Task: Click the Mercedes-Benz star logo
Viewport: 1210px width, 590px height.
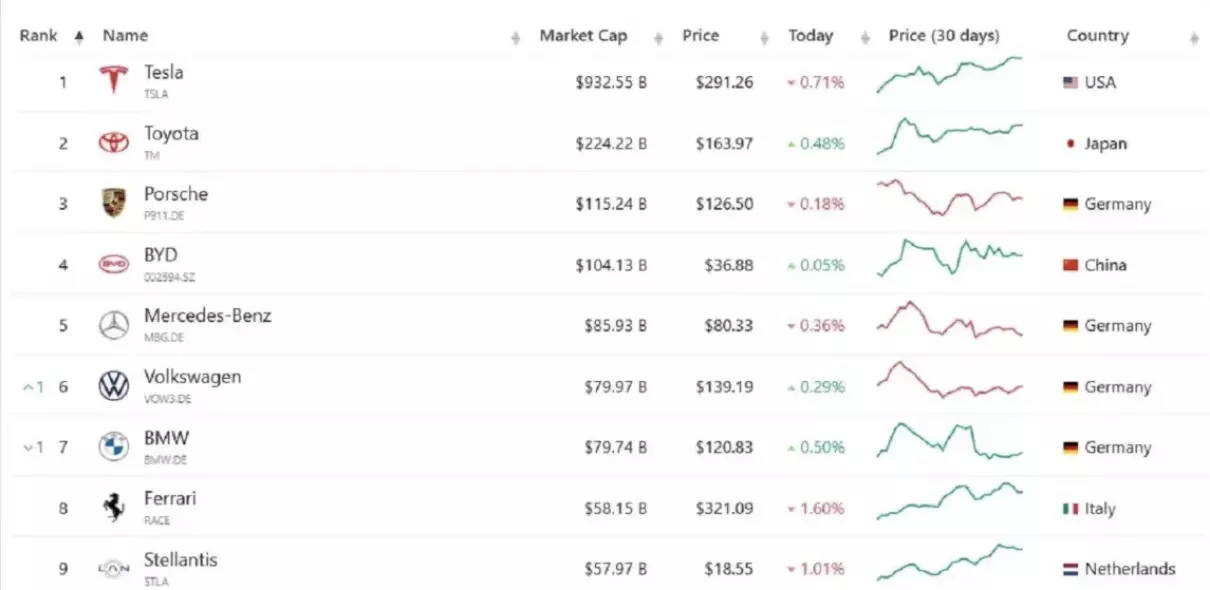Action: (x=113, y=325)
